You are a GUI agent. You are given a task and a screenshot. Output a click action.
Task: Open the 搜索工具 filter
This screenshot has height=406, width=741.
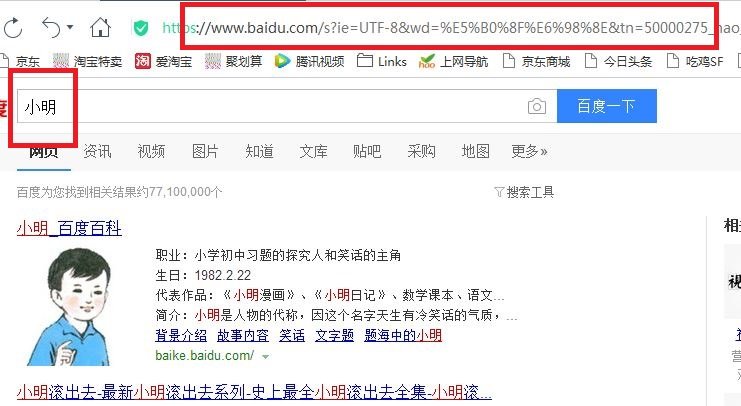pos(524,192)
